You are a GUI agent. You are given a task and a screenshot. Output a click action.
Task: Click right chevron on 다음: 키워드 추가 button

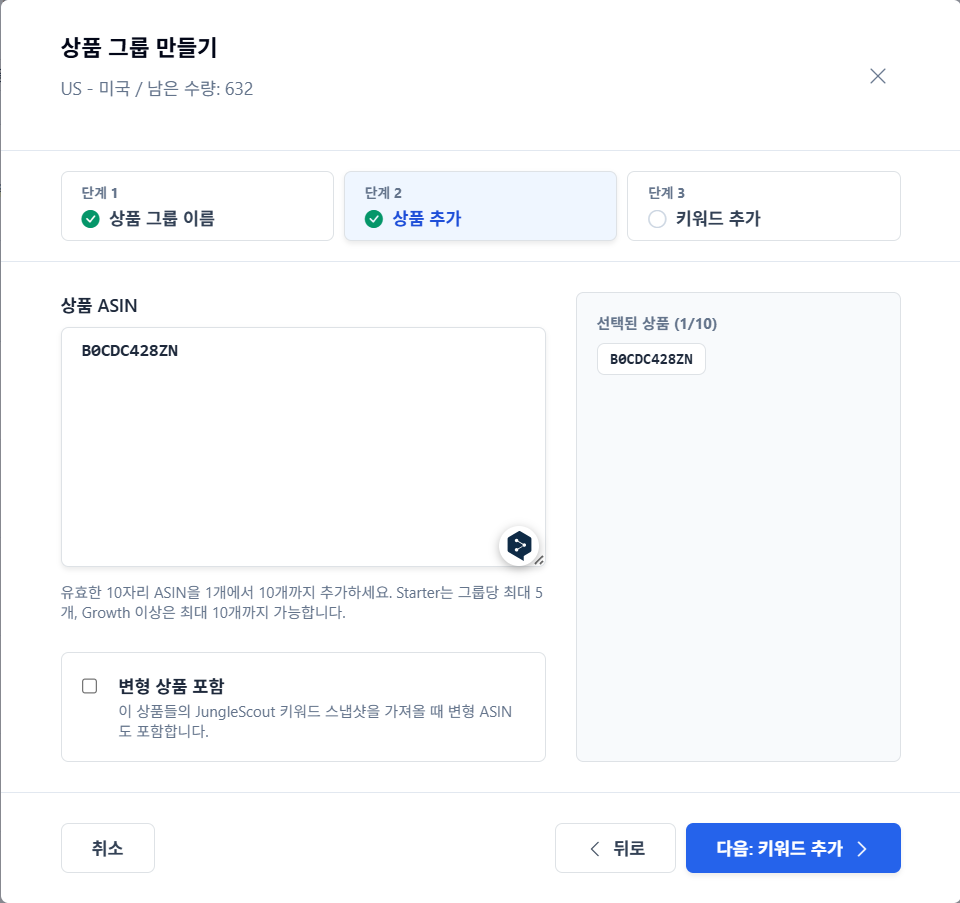[862, 849]
